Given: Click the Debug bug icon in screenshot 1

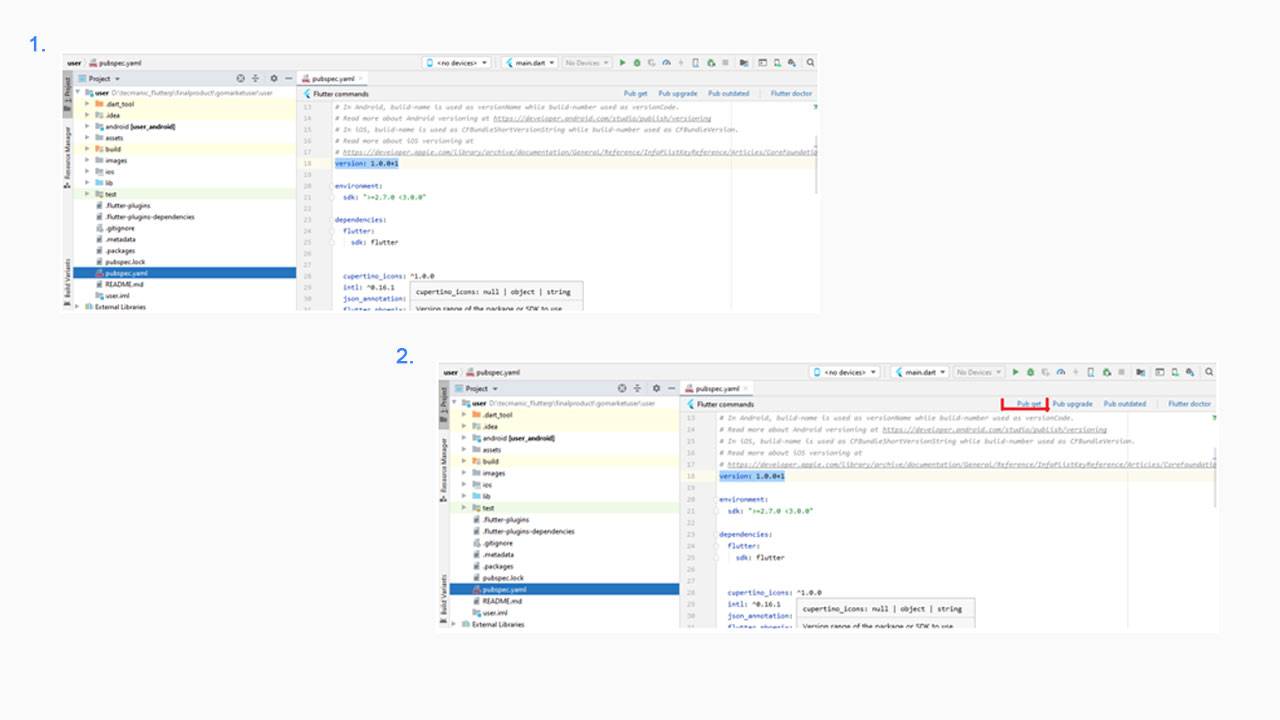Looking at the screenshot, I should click(x=636, y=62).
